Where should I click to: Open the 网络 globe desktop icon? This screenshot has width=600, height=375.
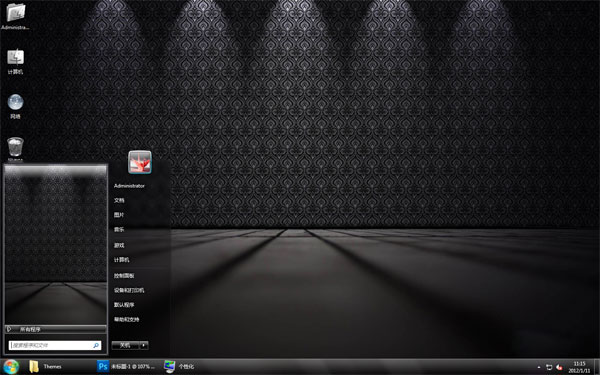15,106
